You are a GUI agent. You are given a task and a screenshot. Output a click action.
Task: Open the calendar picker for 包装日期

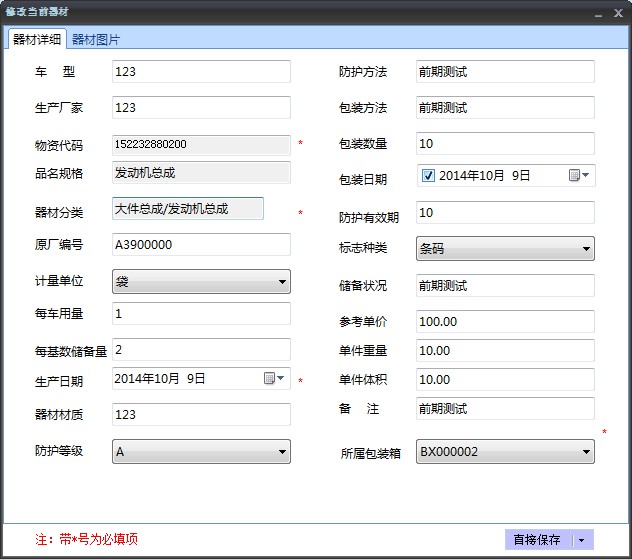[579, 176]
